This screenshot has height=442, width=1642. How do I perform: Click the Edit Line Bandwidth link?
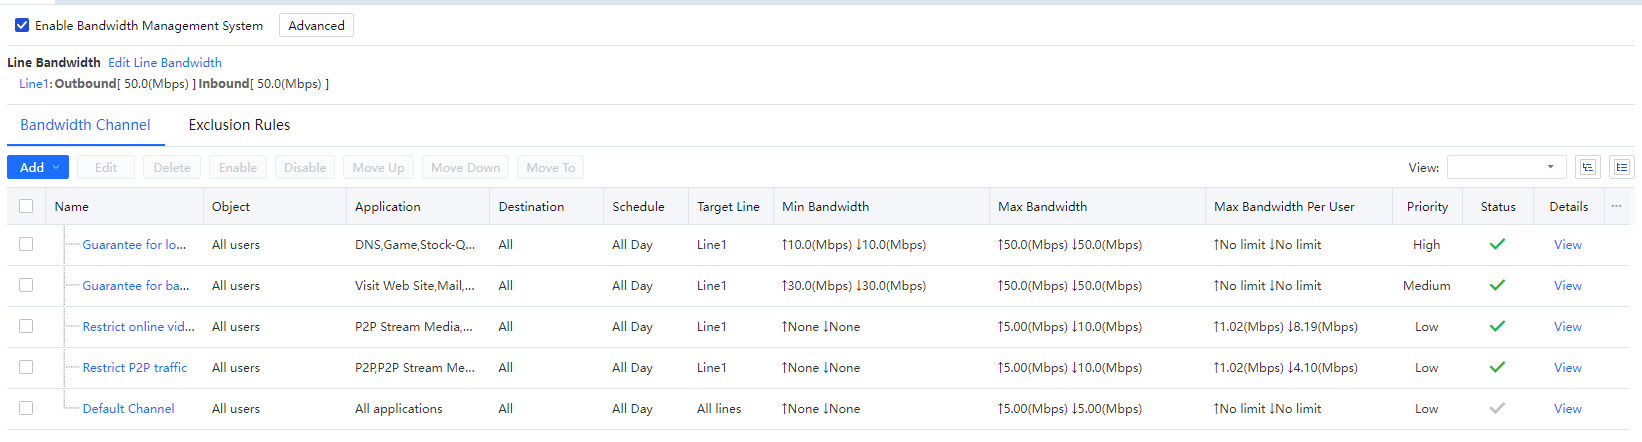click(x=165, y=62)
